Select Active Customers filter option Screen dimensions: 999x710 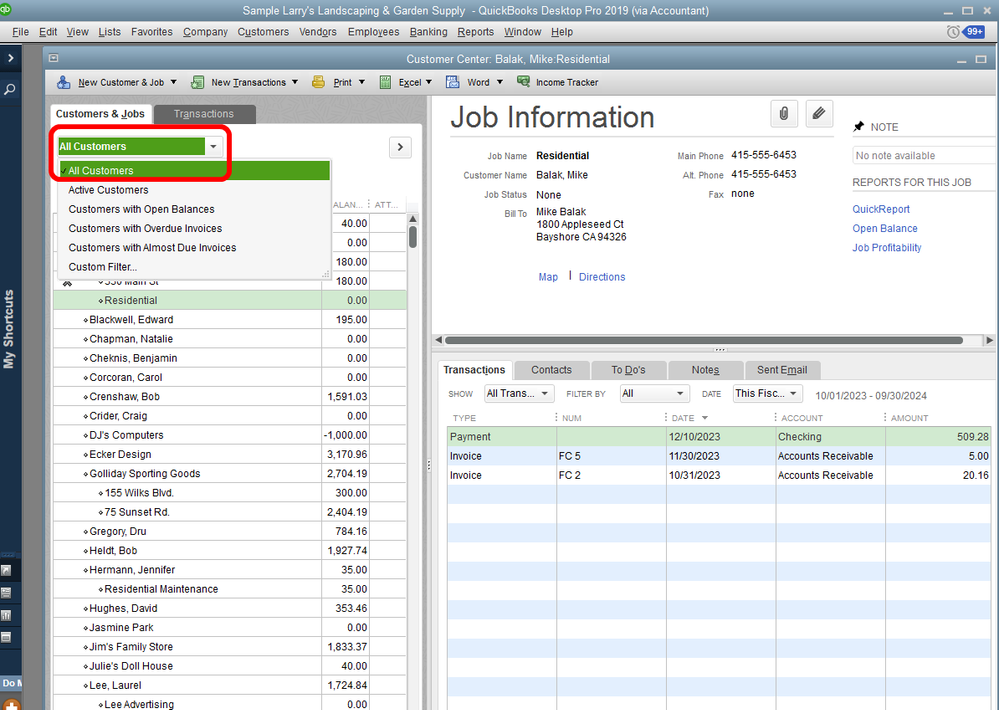click(194, 190)
